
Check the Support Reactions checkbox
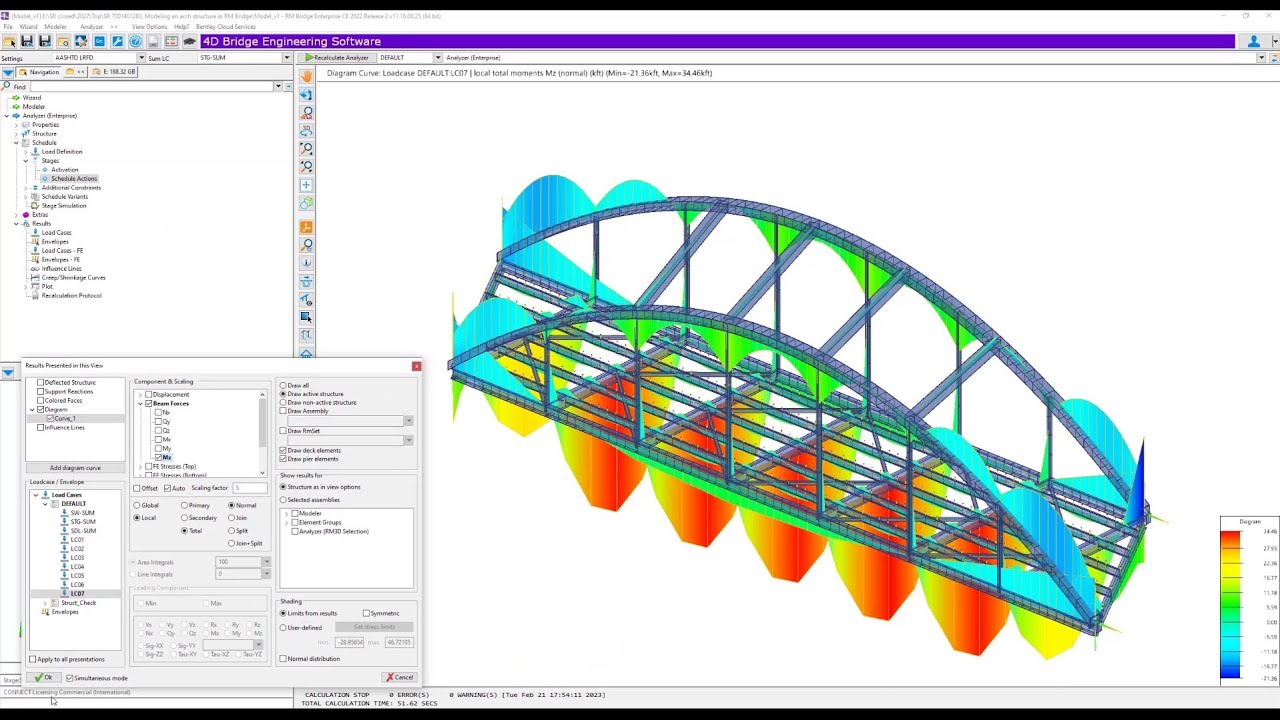[x=40, y=391]
